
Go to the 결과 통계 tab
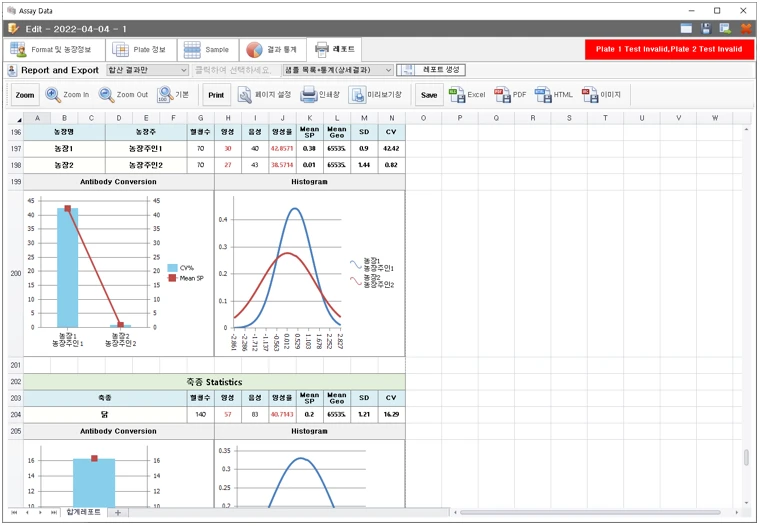[x=273, y=49]
